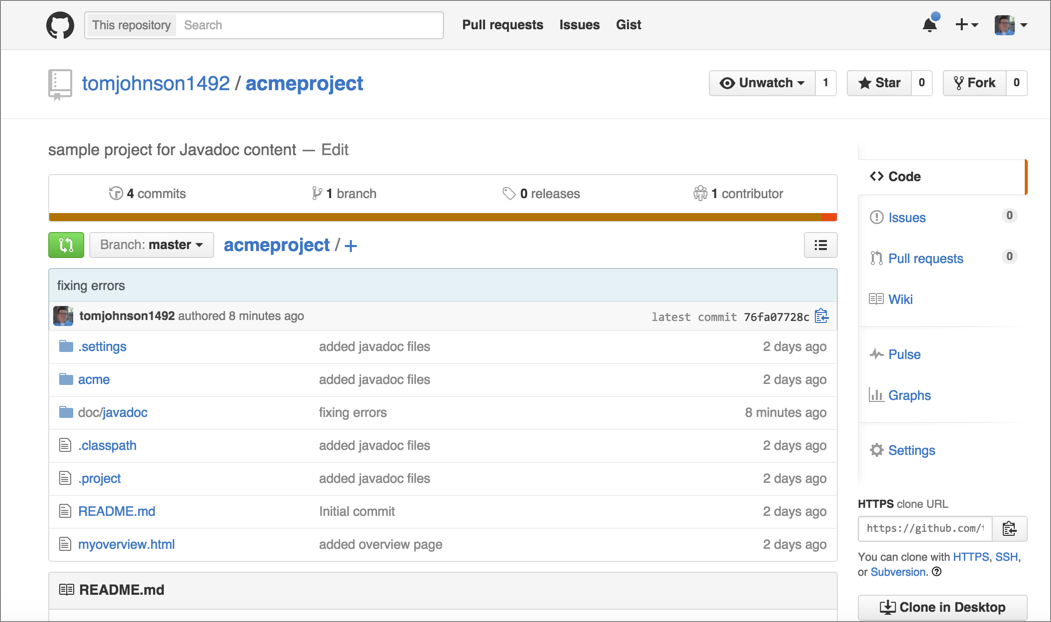This screenshot has height=622, width=1051.
Task: Toggle the Unwatch repository button
Action: (x=762, y=83)
